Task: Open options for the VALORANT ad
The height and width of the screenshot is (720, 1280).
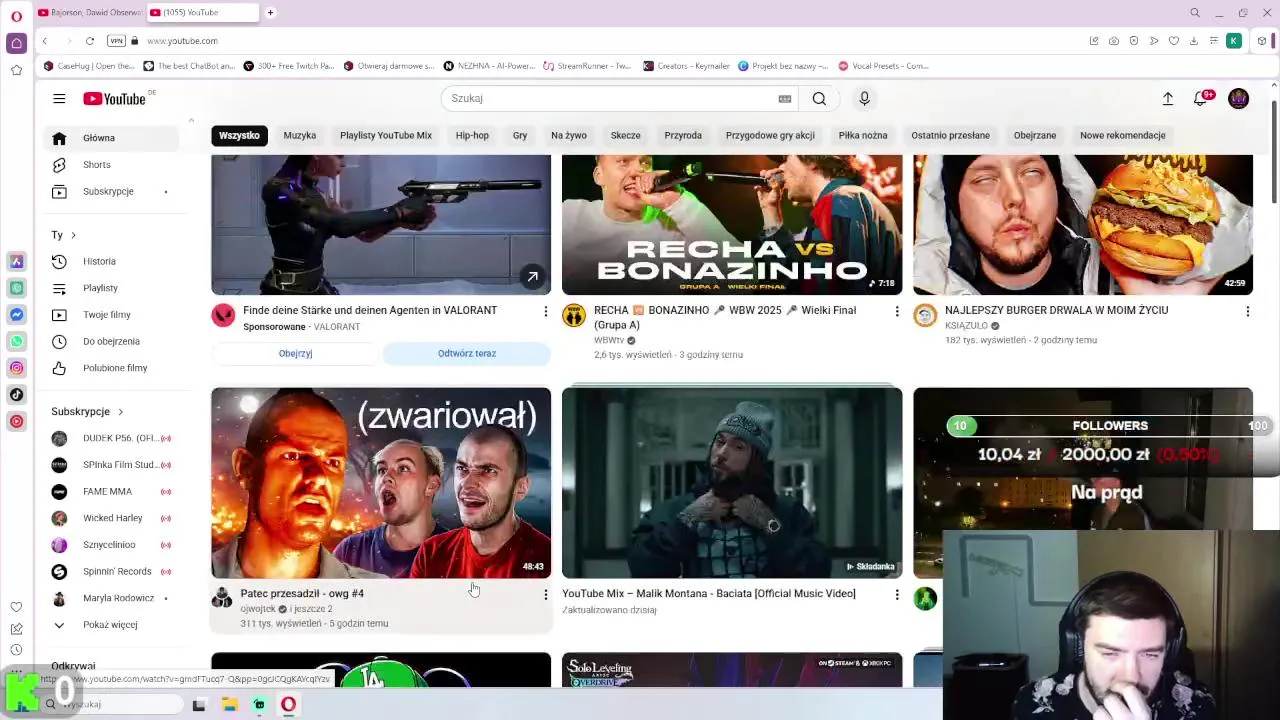Action: tap(545, 312)
